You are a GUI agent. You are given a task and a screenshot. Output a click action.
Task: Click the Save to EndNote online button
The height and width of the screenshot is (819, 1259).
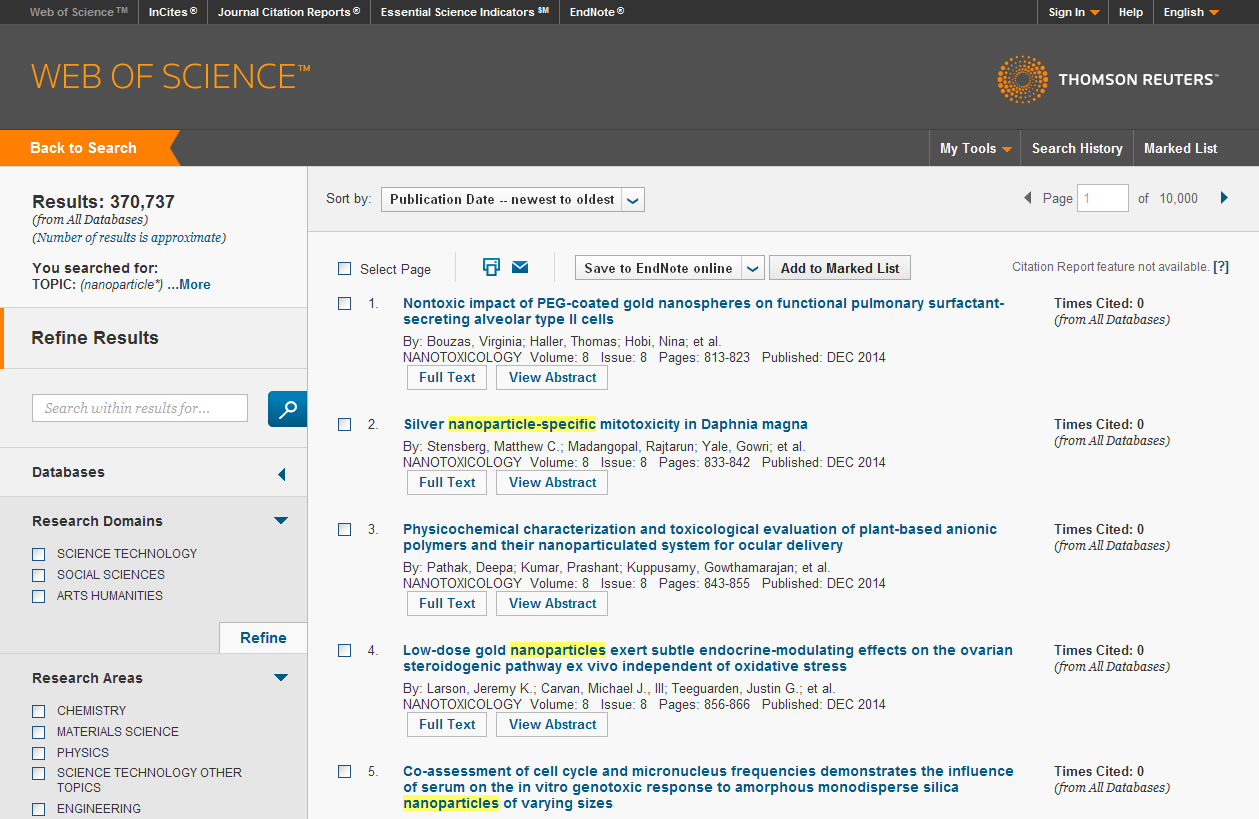(x=658, y=268)
